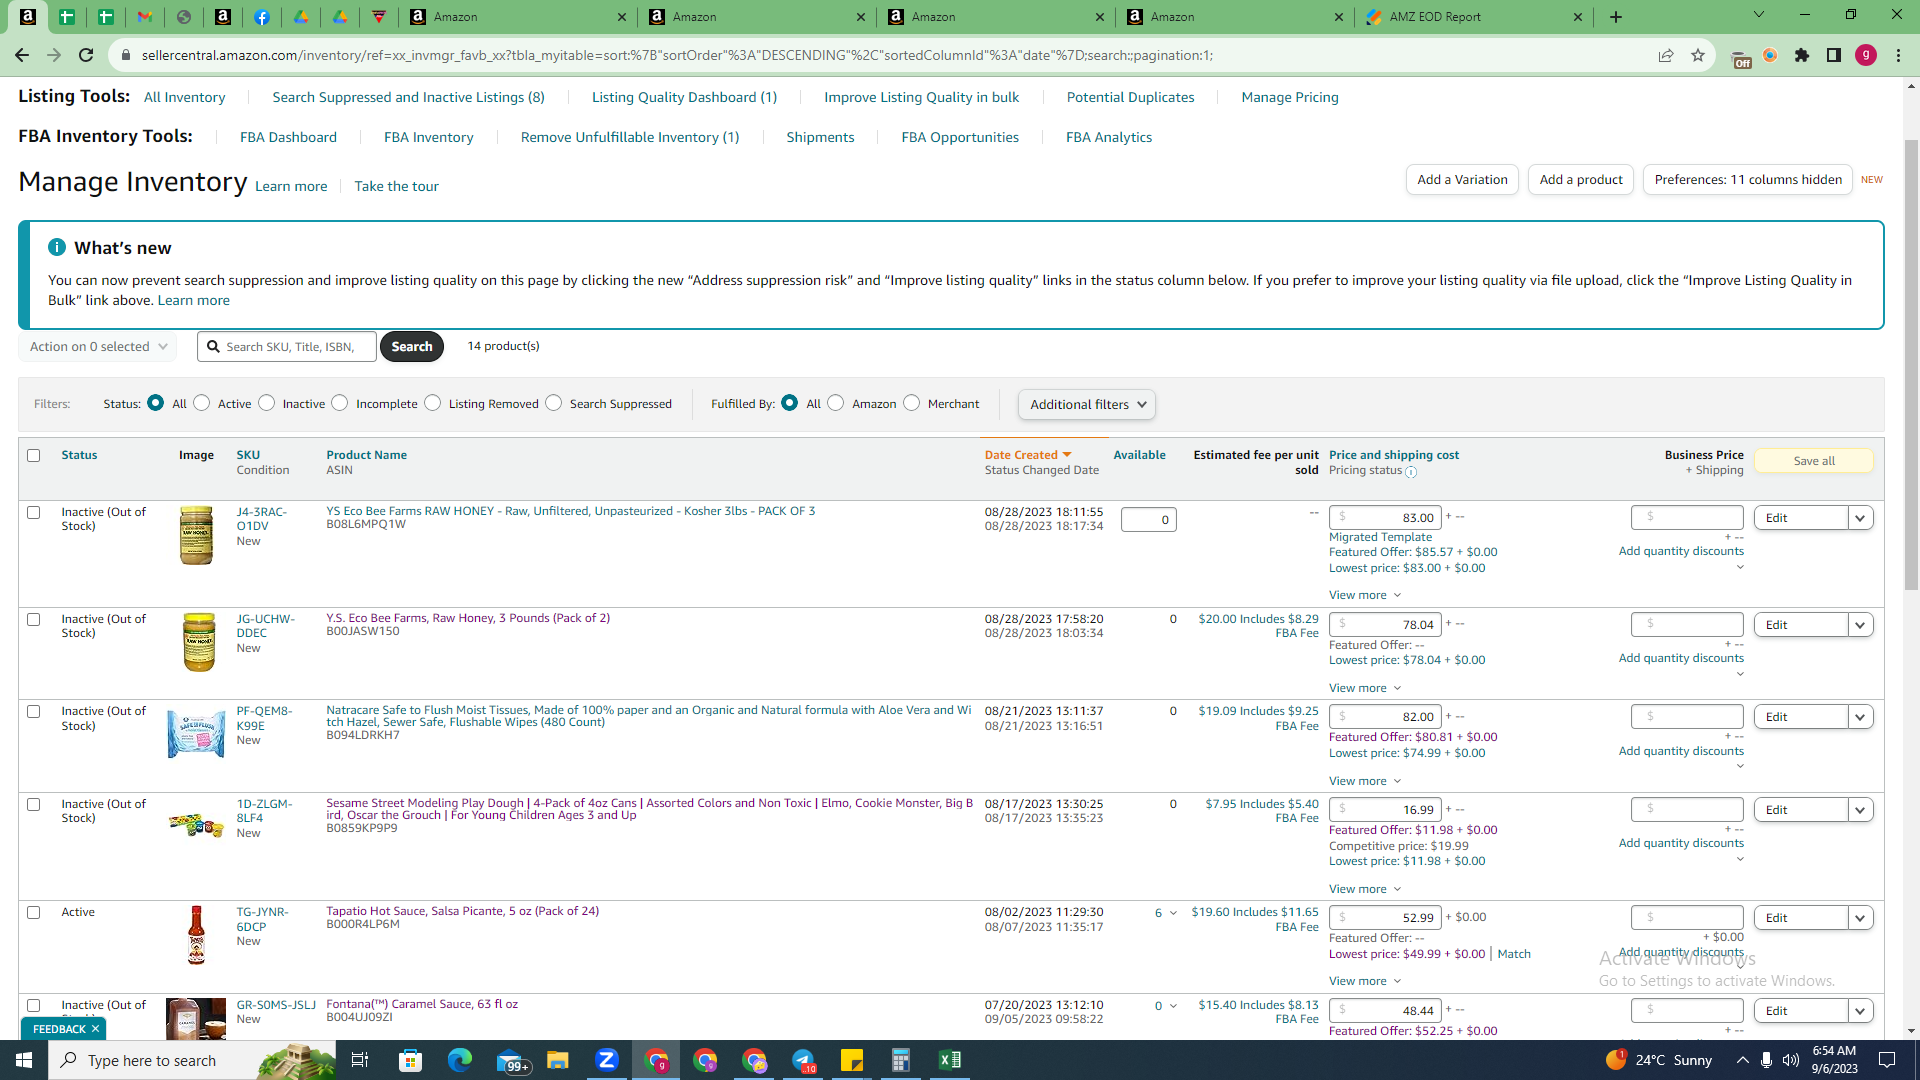Expand the Additional filters dropdown
Screen dimensions: 1920x1080
pos(1087,405)
